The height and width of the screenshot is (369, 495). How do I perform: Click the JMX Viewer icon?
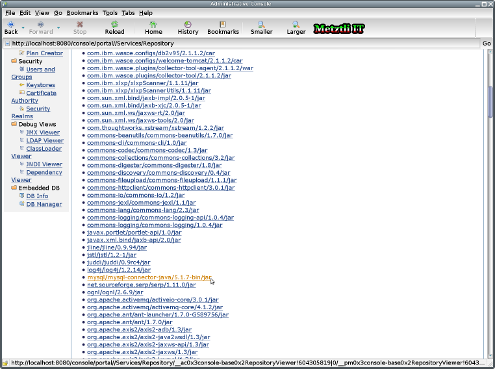(22, 132)
